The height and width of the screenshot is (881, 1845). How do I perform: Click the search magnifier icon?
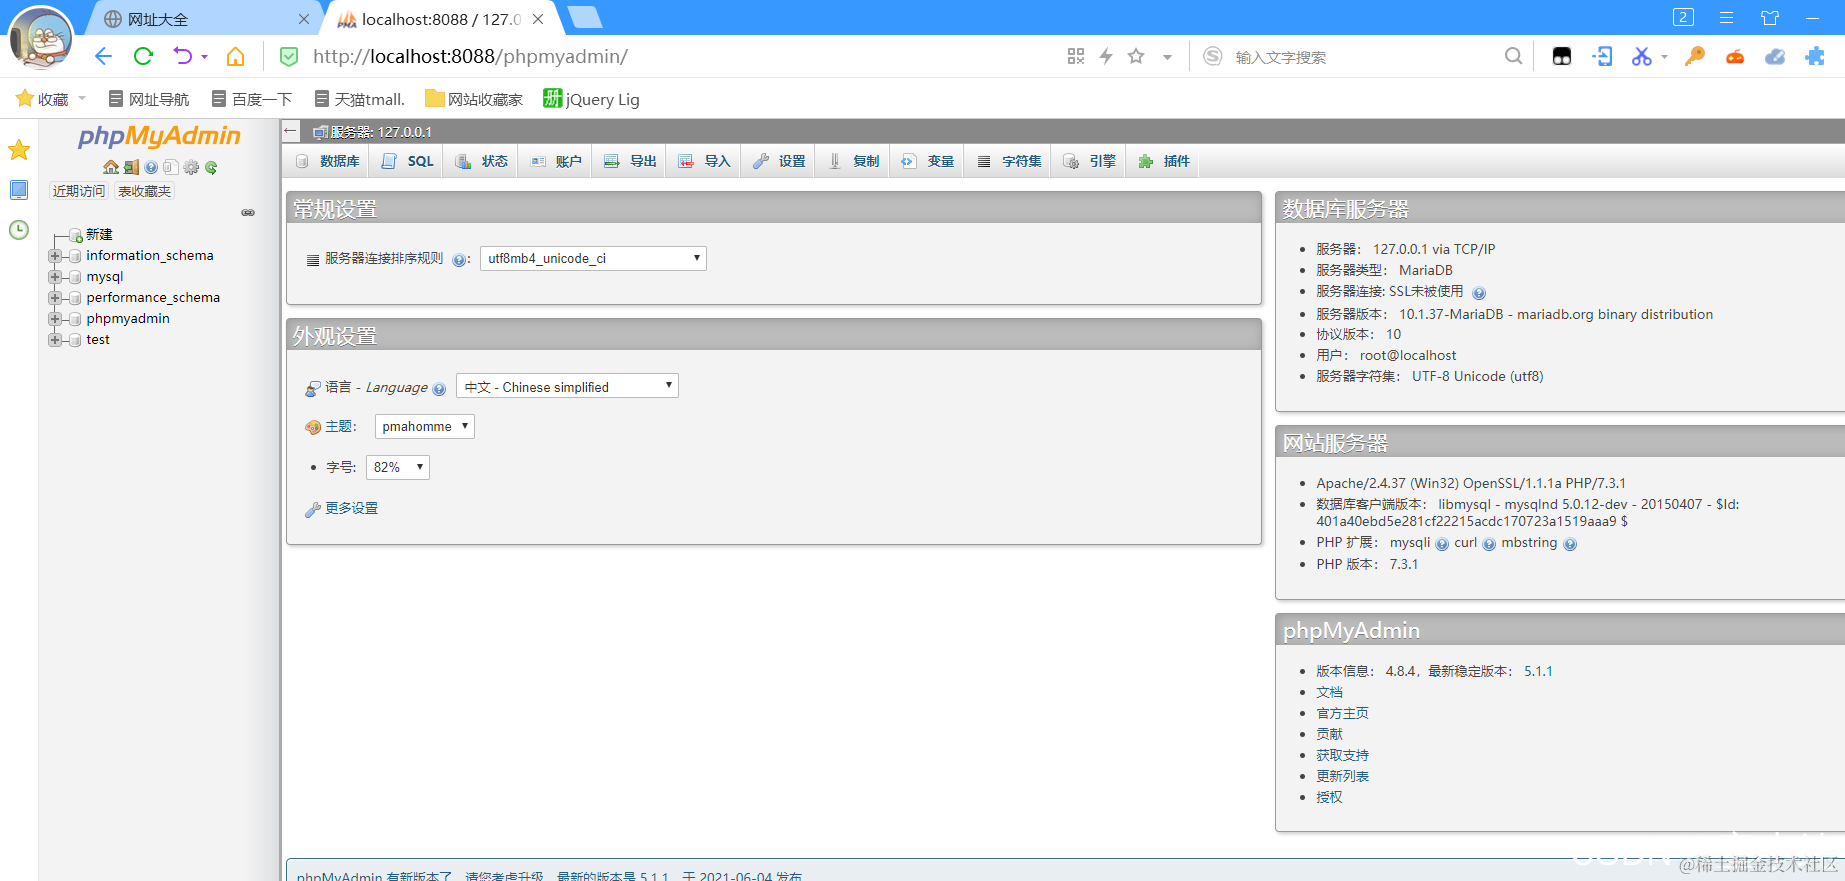1514,56
